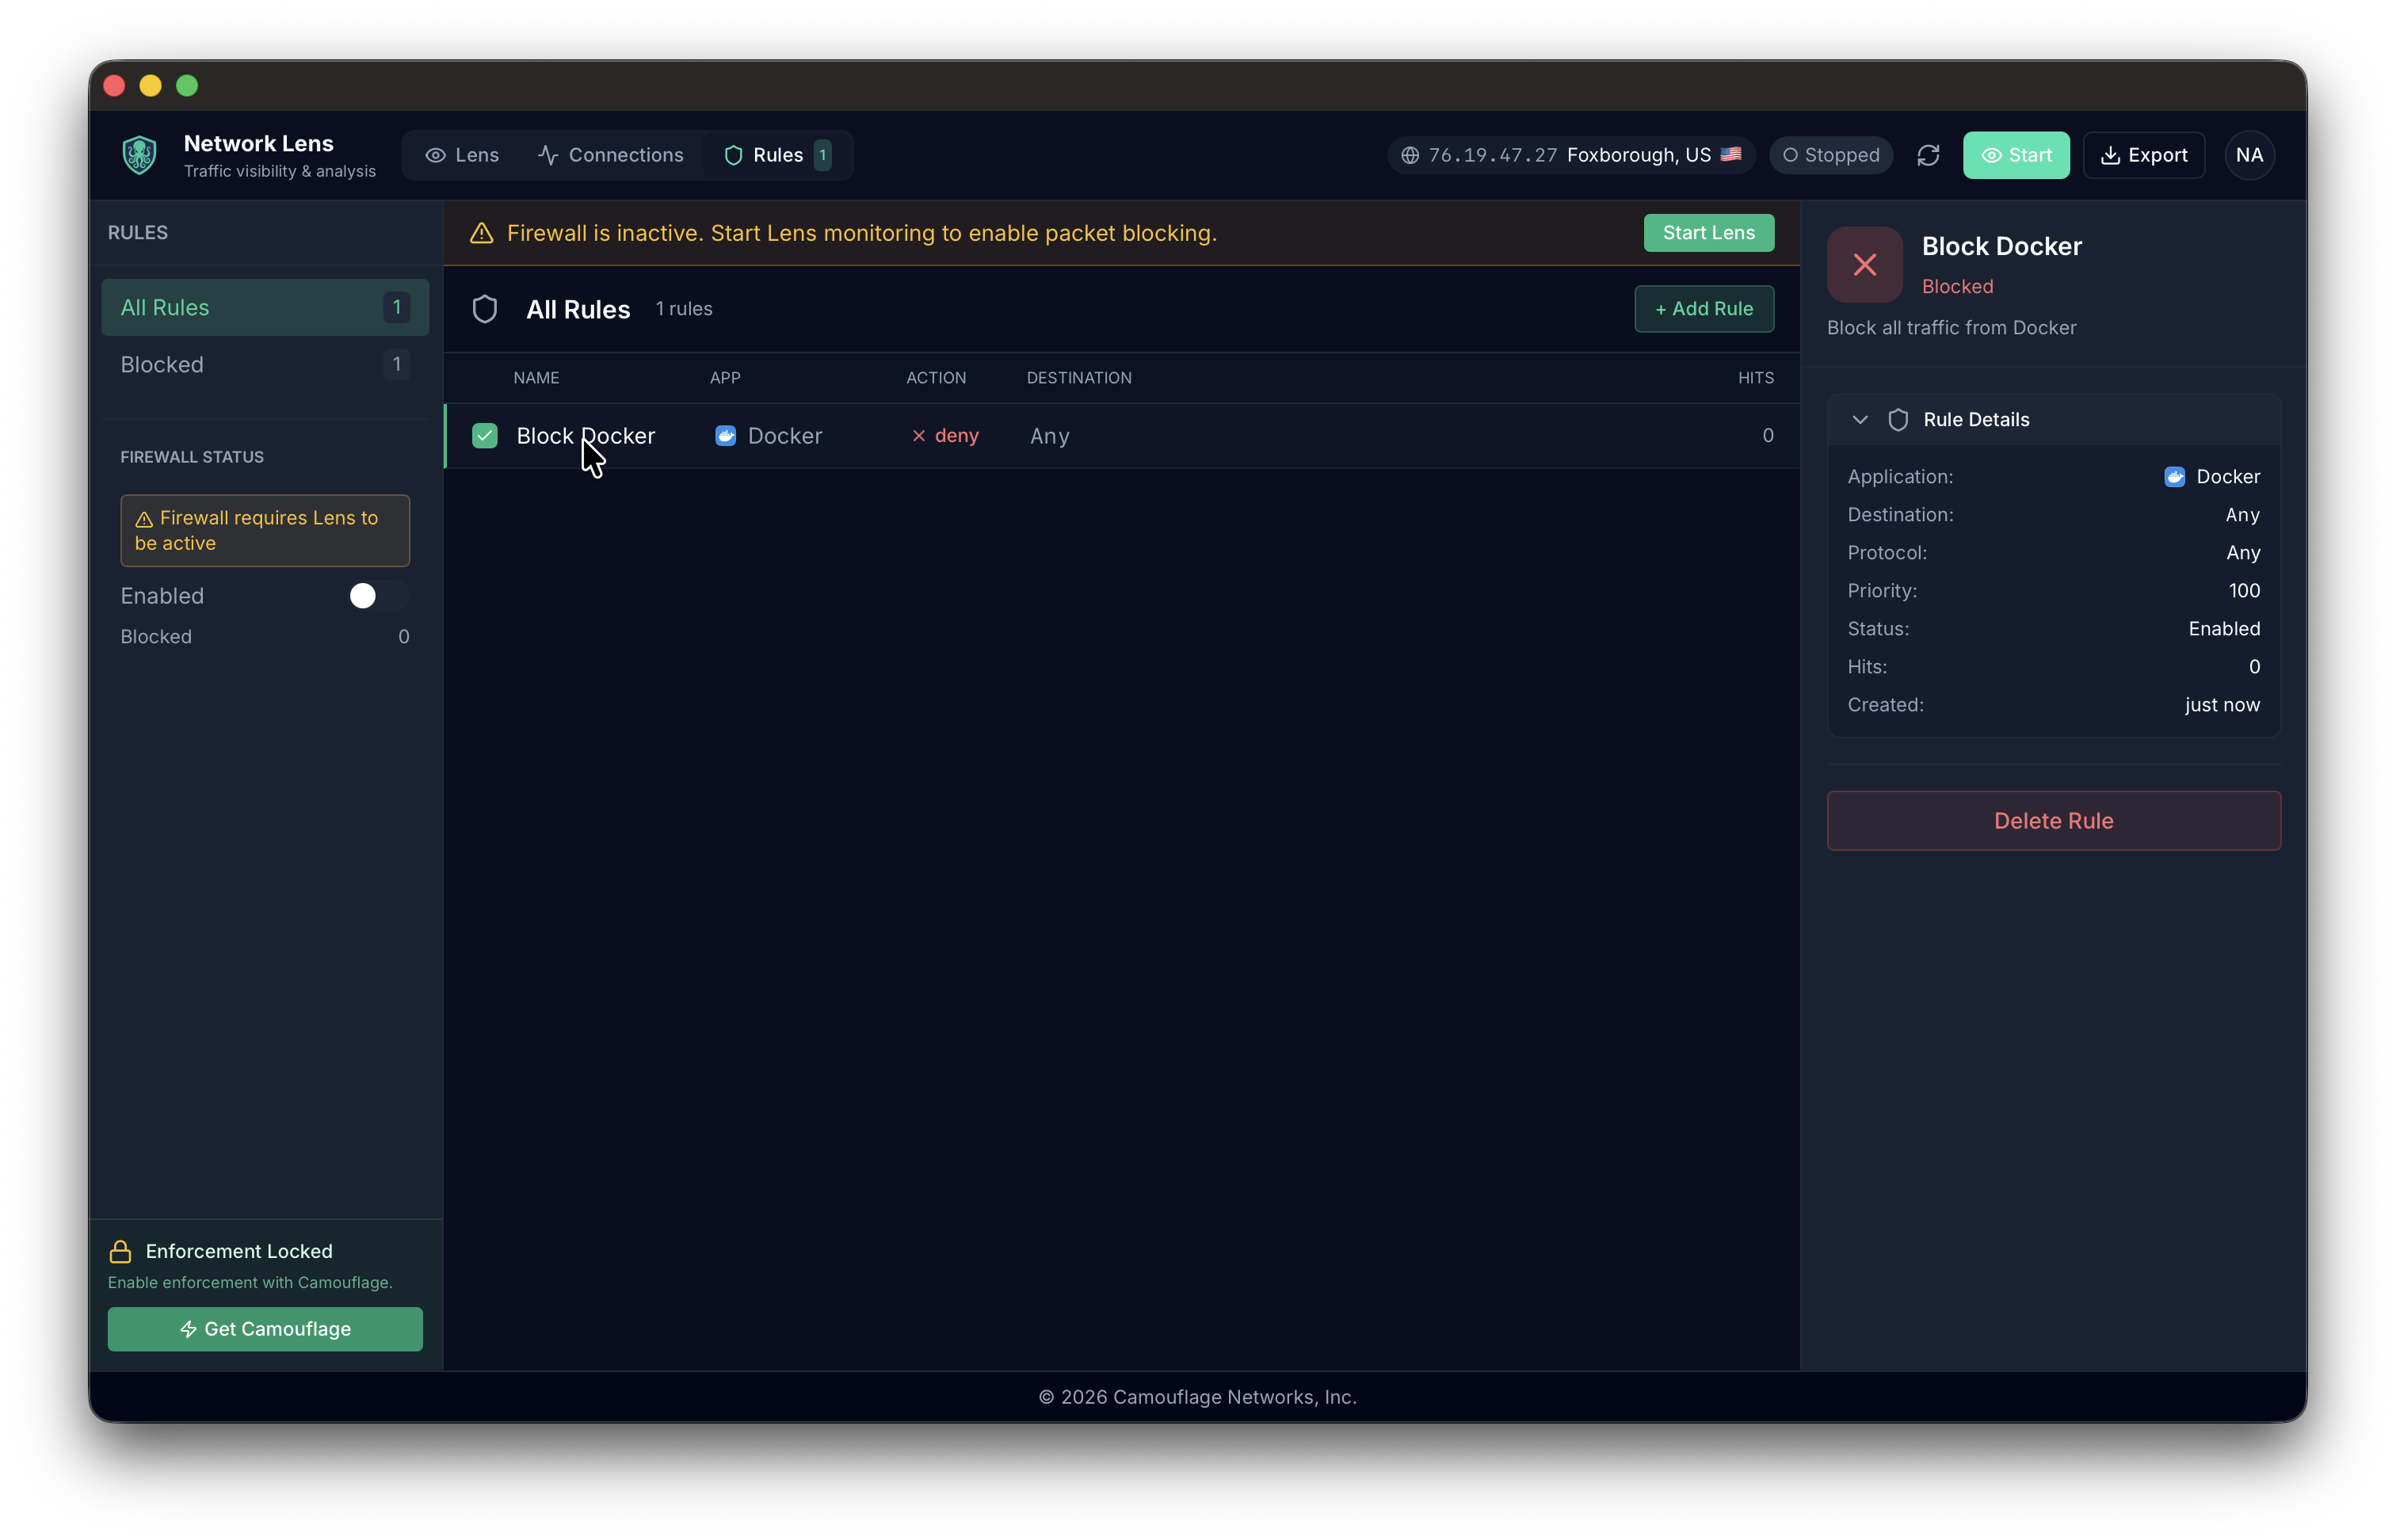Select the Block Docker rule name
This screenshot has width=2396, height=1540.
[x=586, y=436]
